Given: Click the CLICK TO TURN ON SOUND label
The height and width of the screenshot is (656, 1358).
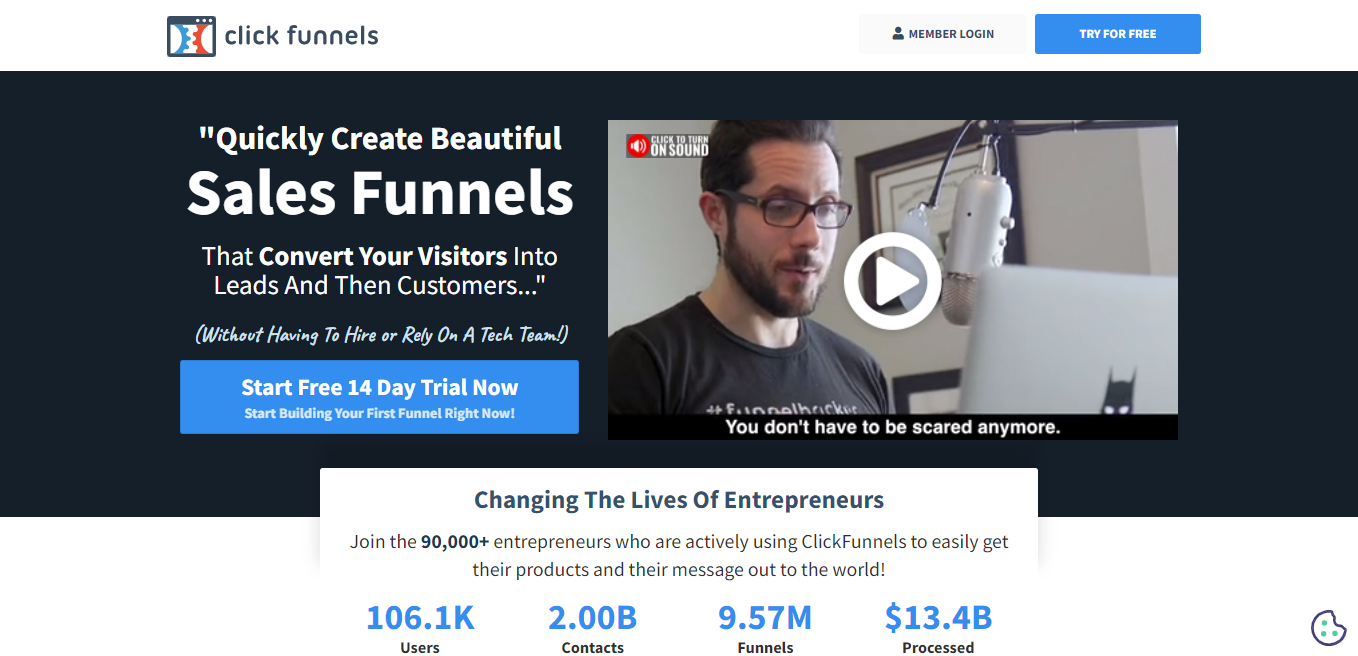Looking at the screenshot, I should (679, 146).
